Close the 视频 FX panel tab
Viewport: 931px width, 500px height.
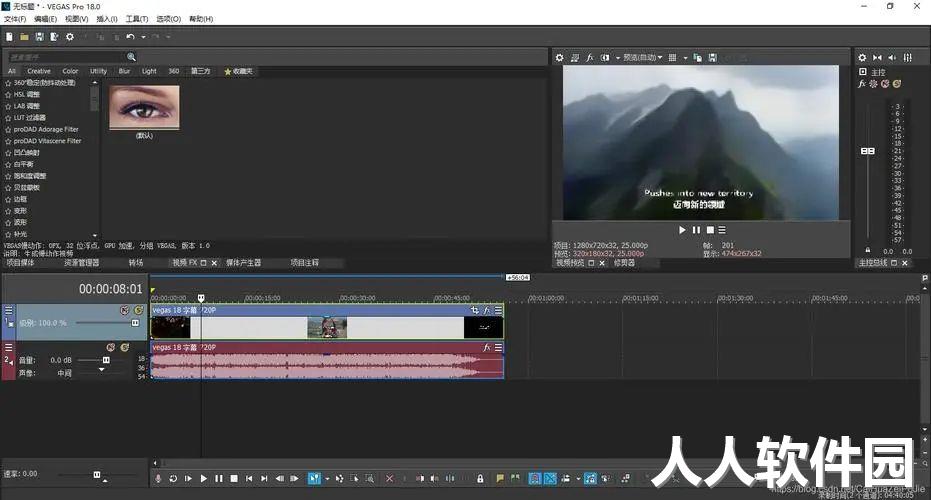[214, 262]
